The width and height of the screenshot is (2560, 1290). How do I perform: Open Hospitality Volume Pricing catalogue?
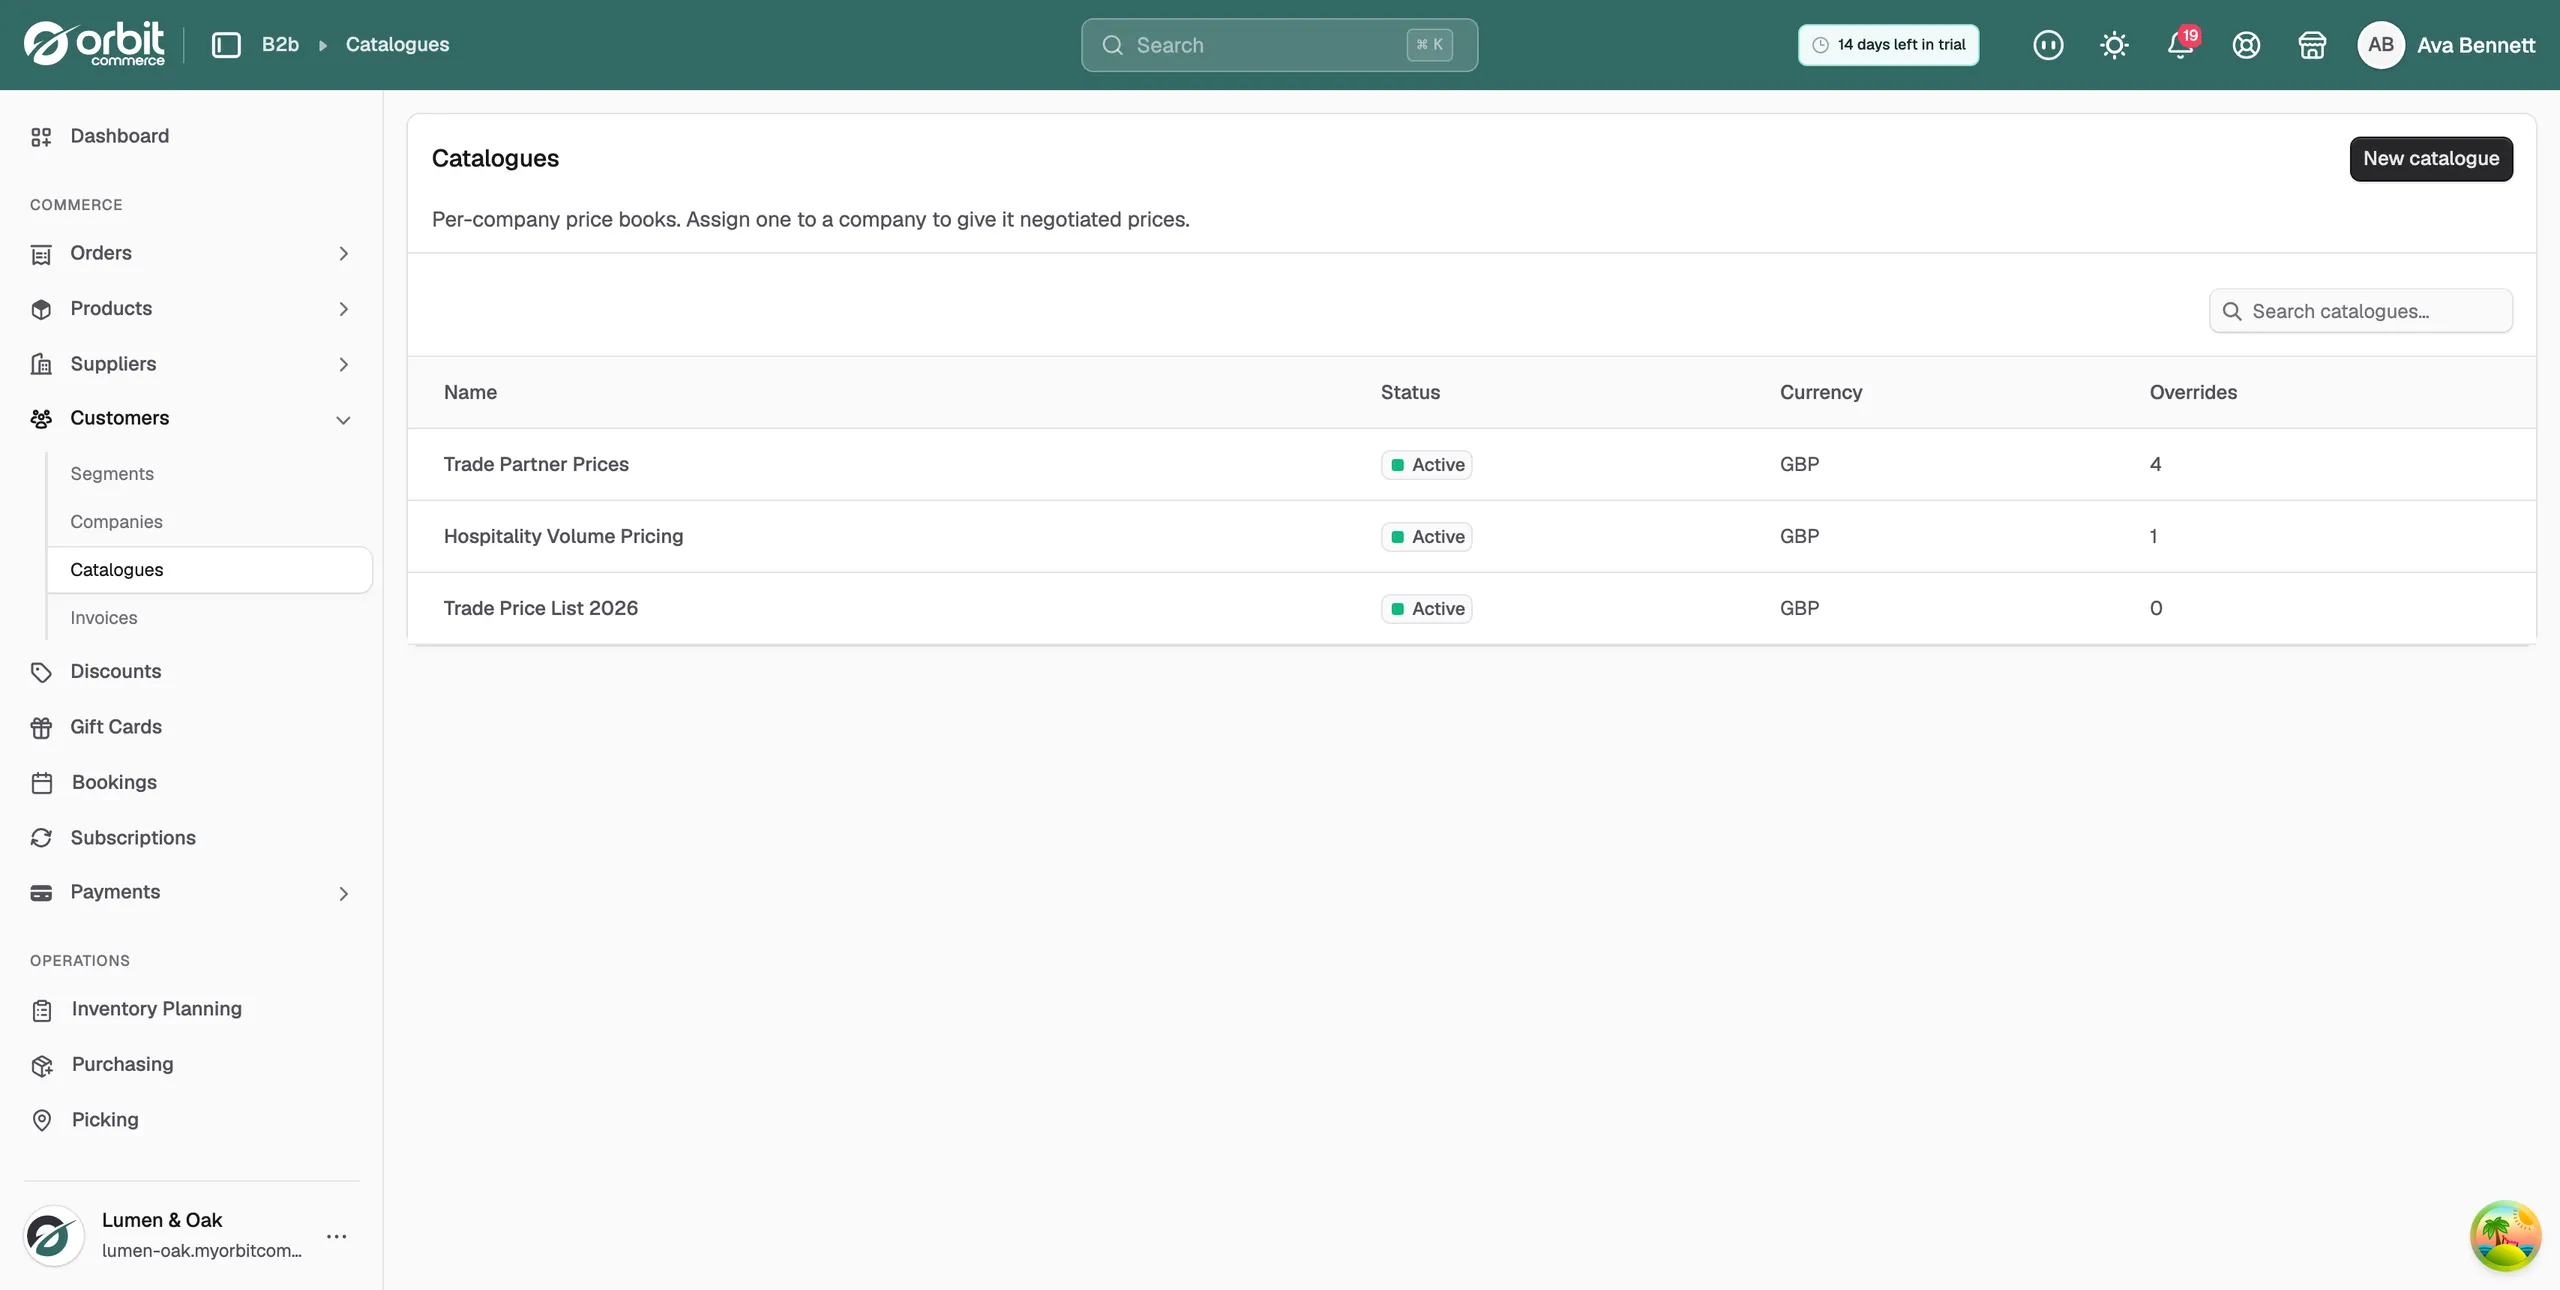point(563,536)
